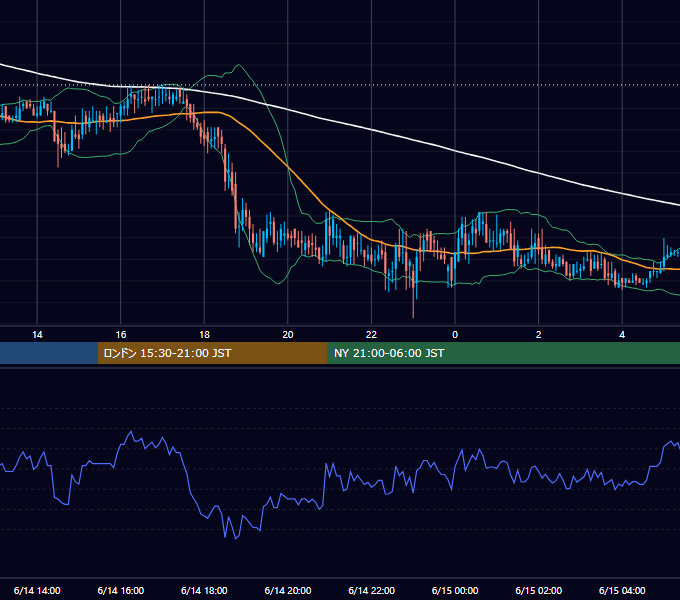Select the 22 hour label on price chart axis

pos(371,335)
